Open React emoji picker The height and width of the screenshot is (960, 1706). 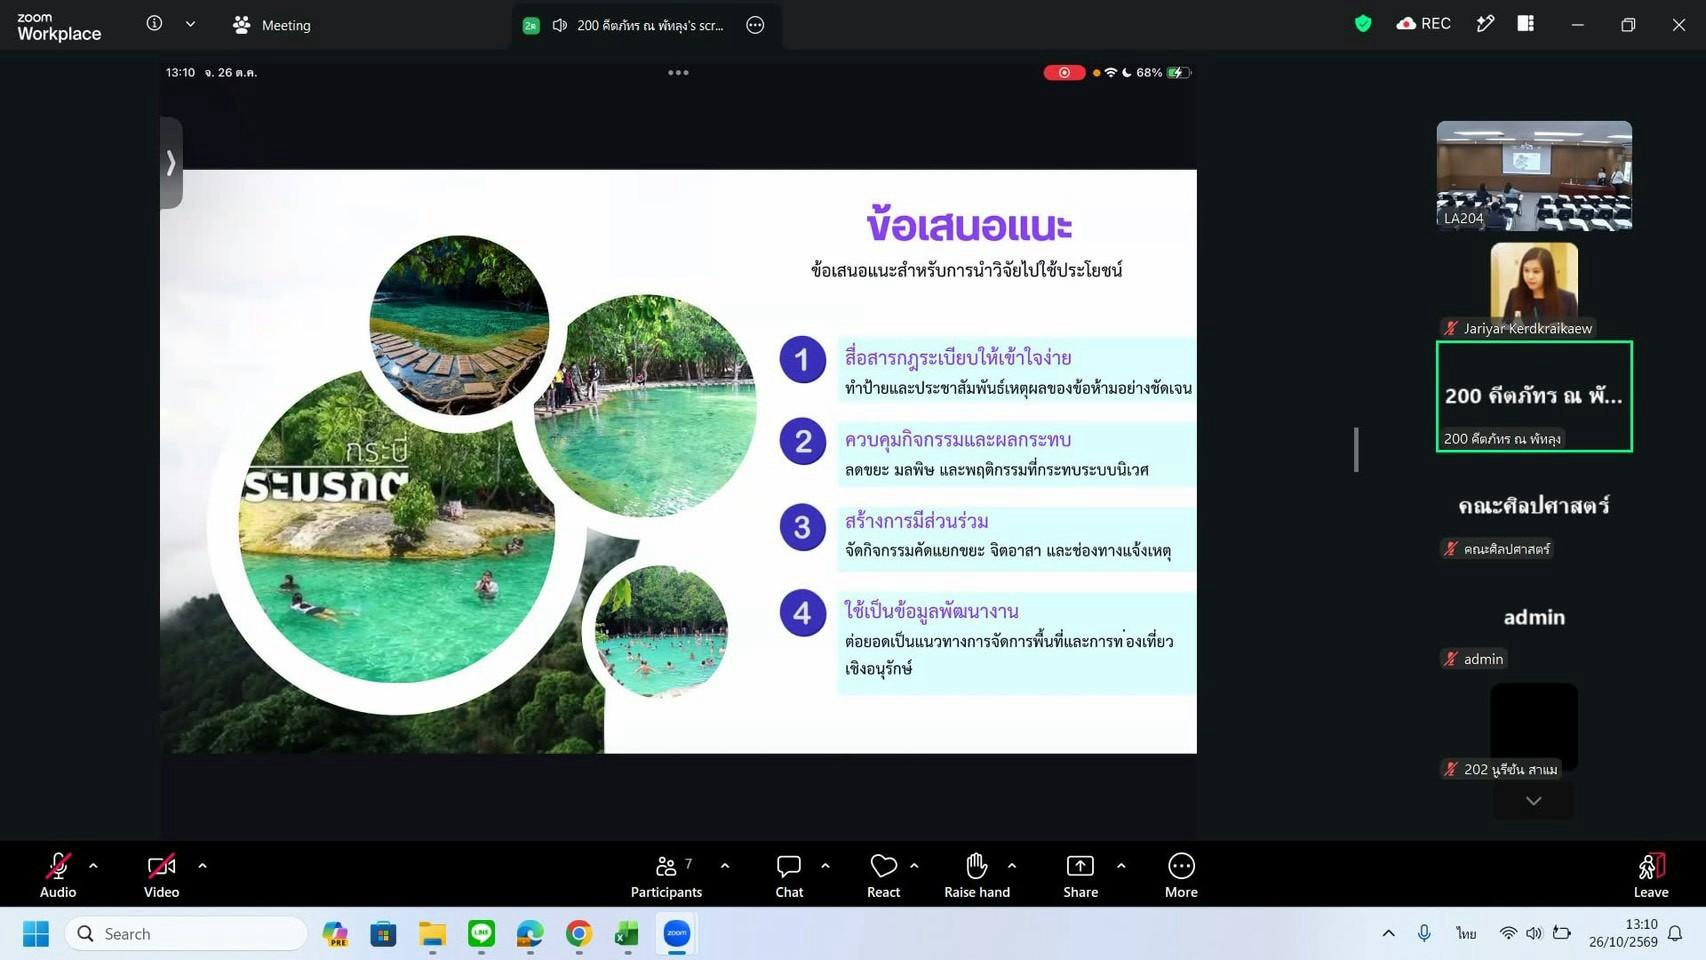883,875
